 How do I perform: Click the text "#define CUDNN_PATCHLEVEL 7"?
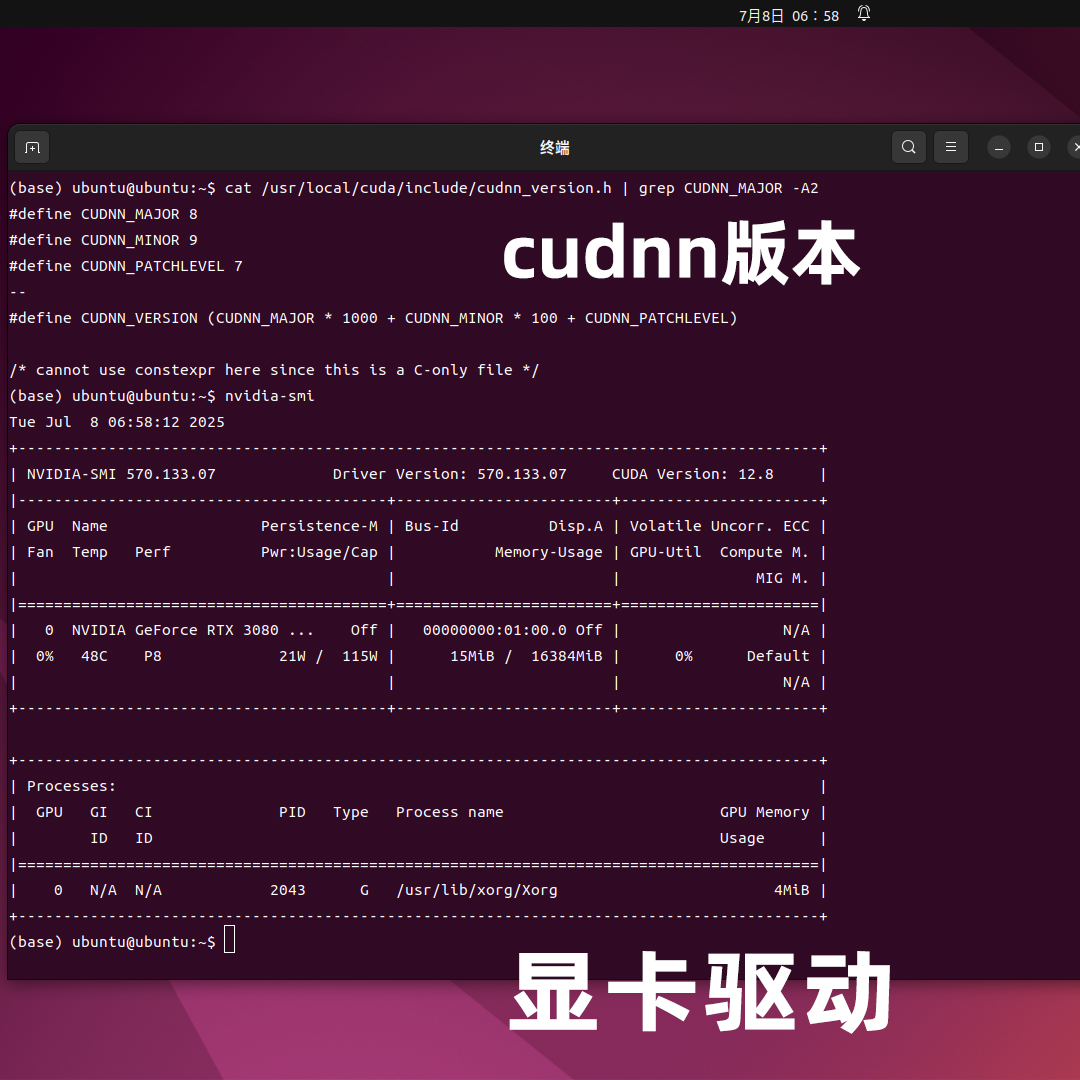click(x=126, y=266)
